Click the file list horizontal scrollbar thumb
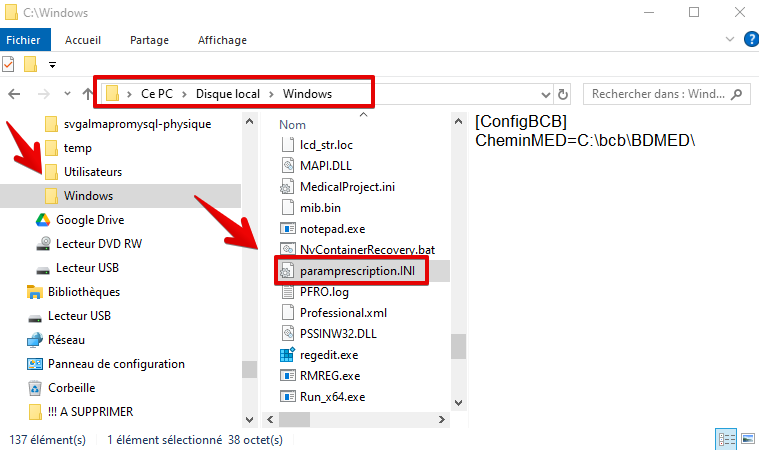 tap(294, 420)
